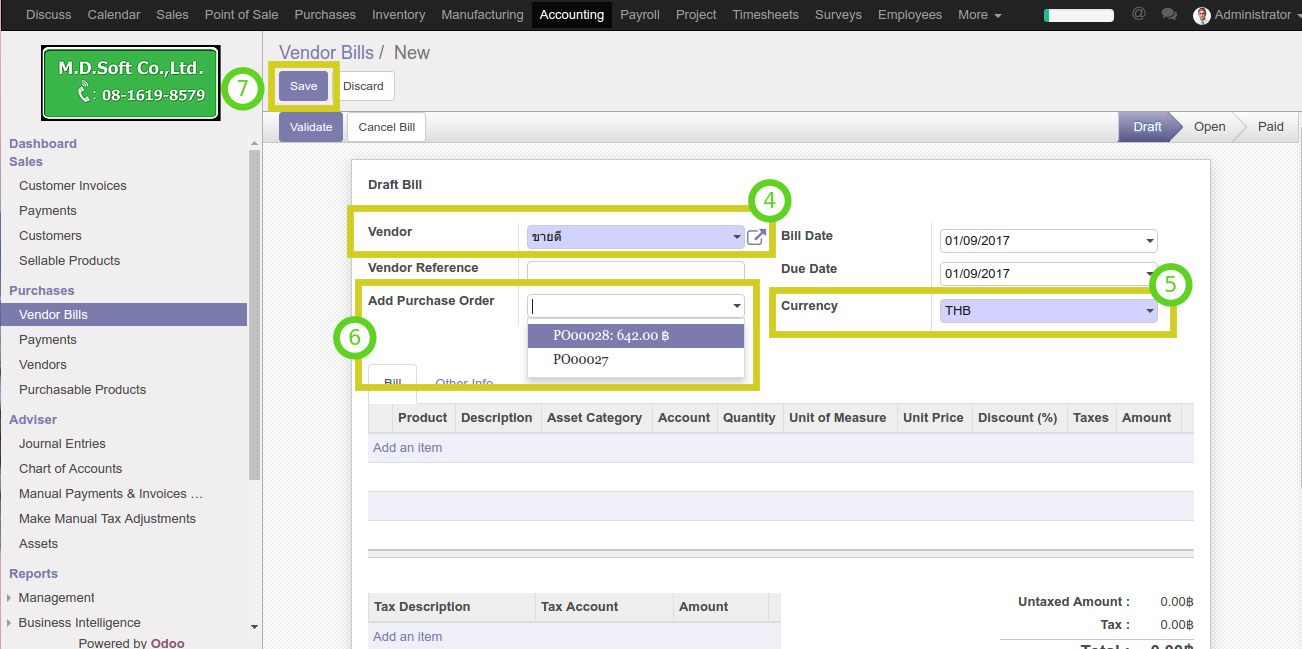This screenshot has width=1302, height=649.
Task: Click the M.D.Soft company logo
Action: click(130, 83)
